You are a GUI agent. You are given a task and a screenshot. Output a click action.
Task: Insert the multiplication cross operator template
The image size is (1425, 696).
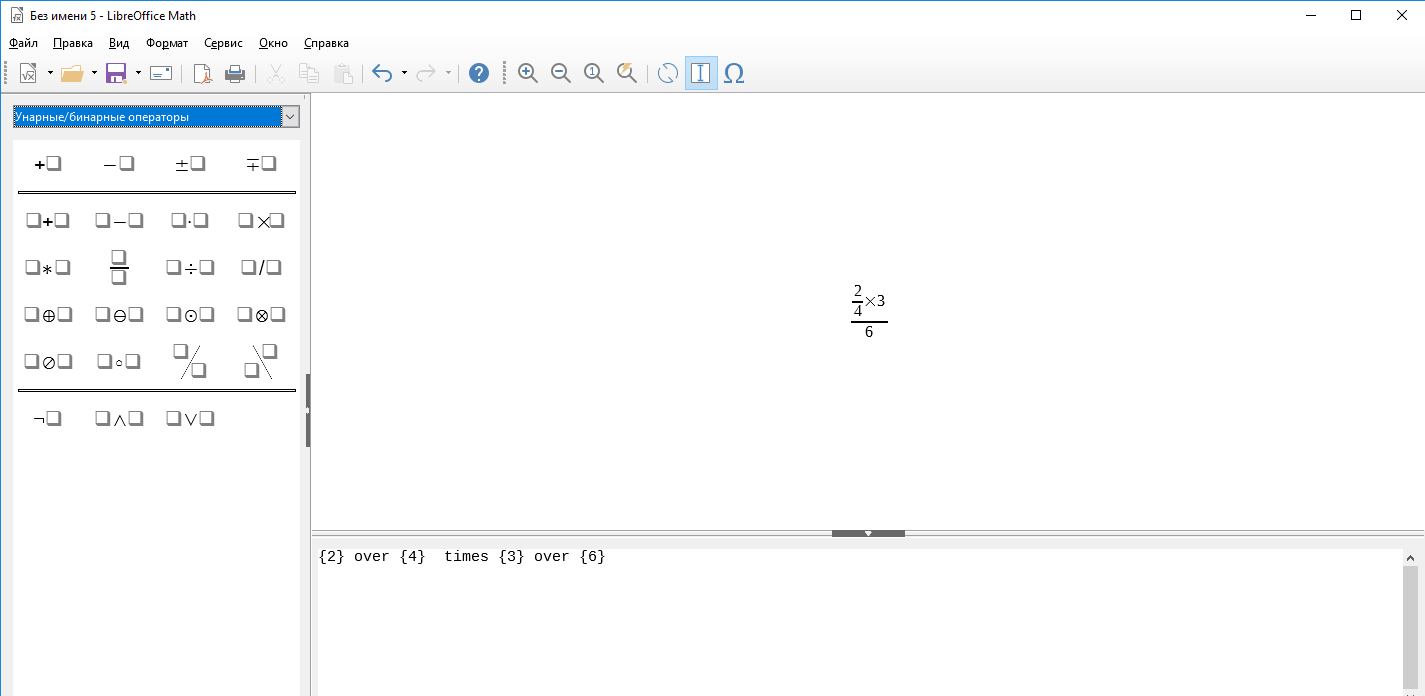(262, 221)
